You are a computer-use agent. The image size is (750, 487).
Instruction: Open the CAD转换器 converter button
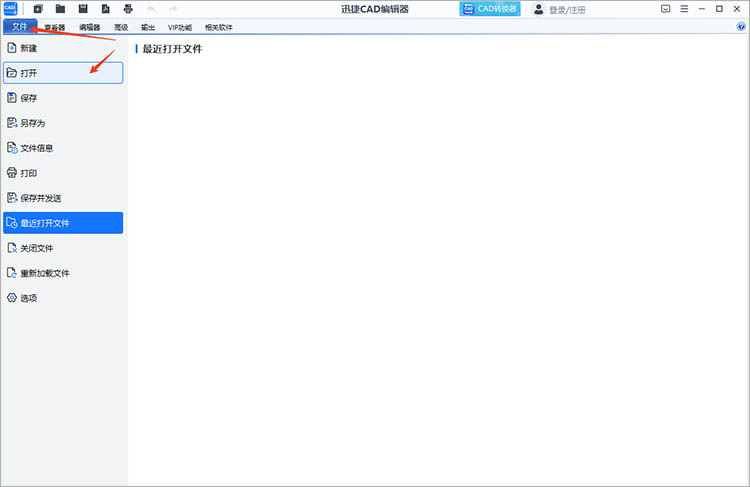[490, 9]
